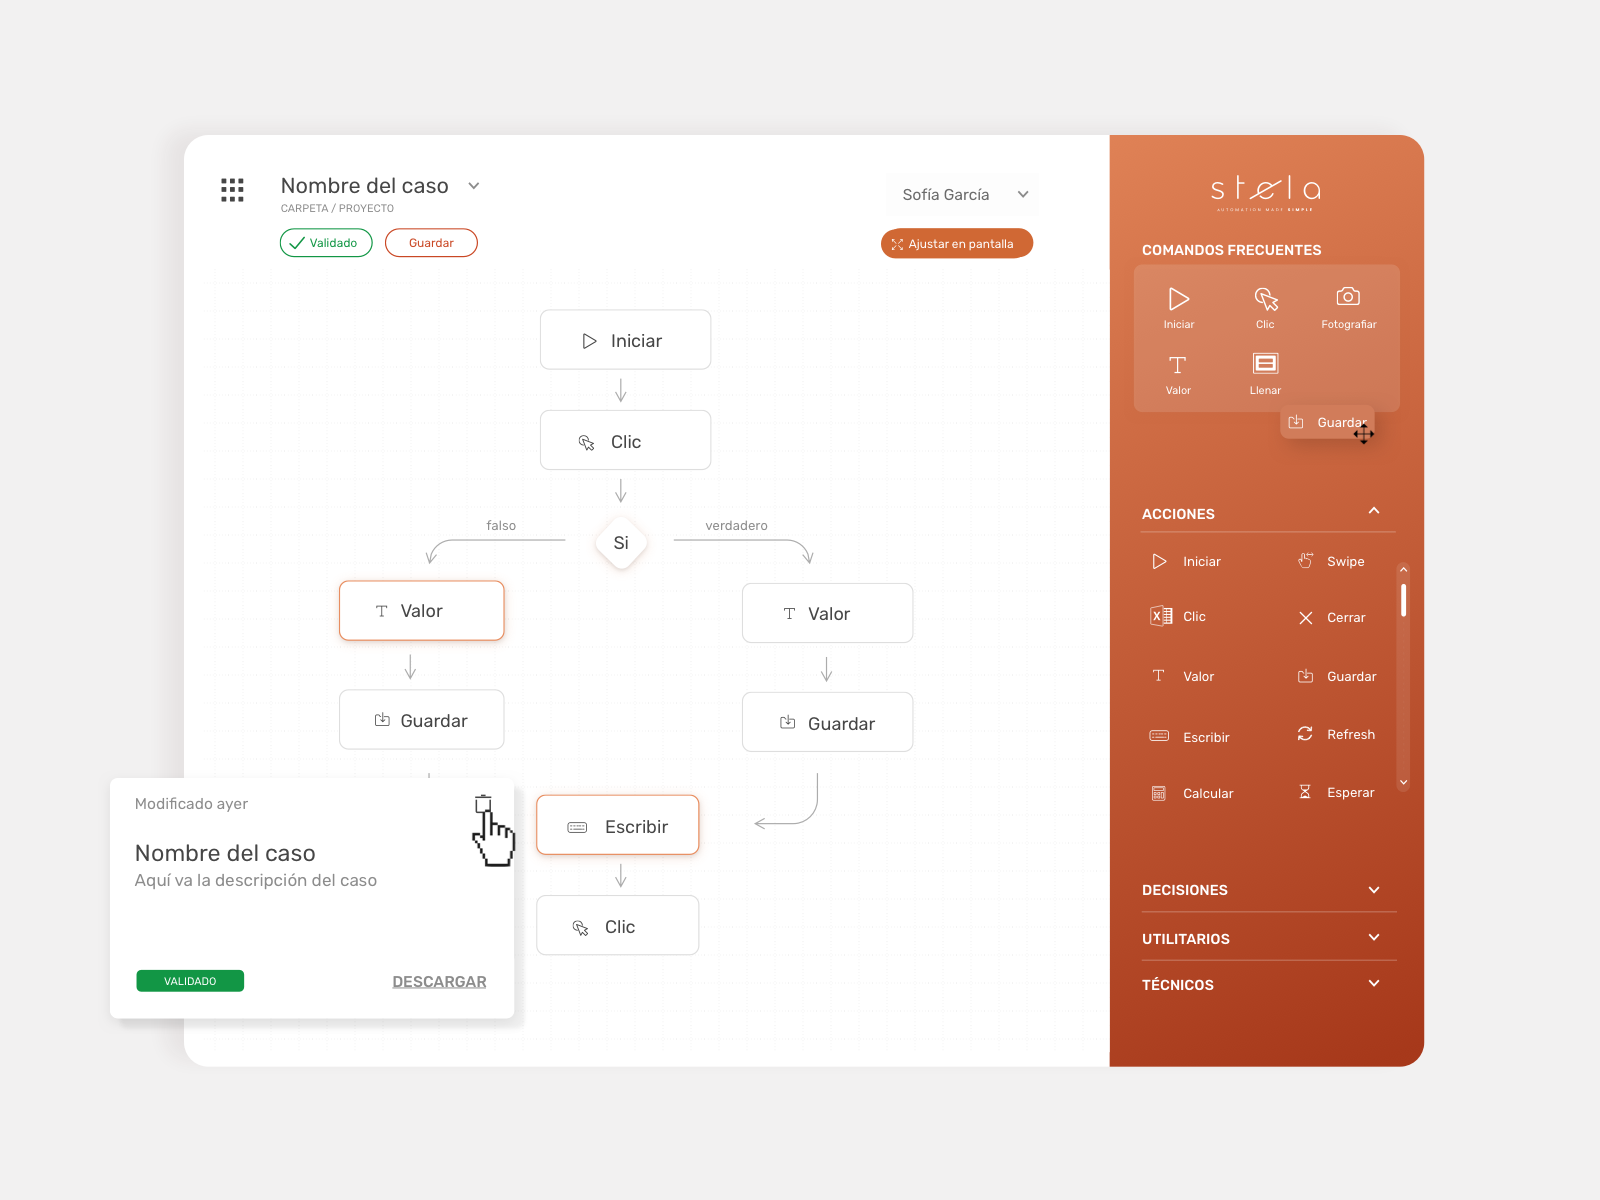Select the Si decision diamond

tap(621, 543)
